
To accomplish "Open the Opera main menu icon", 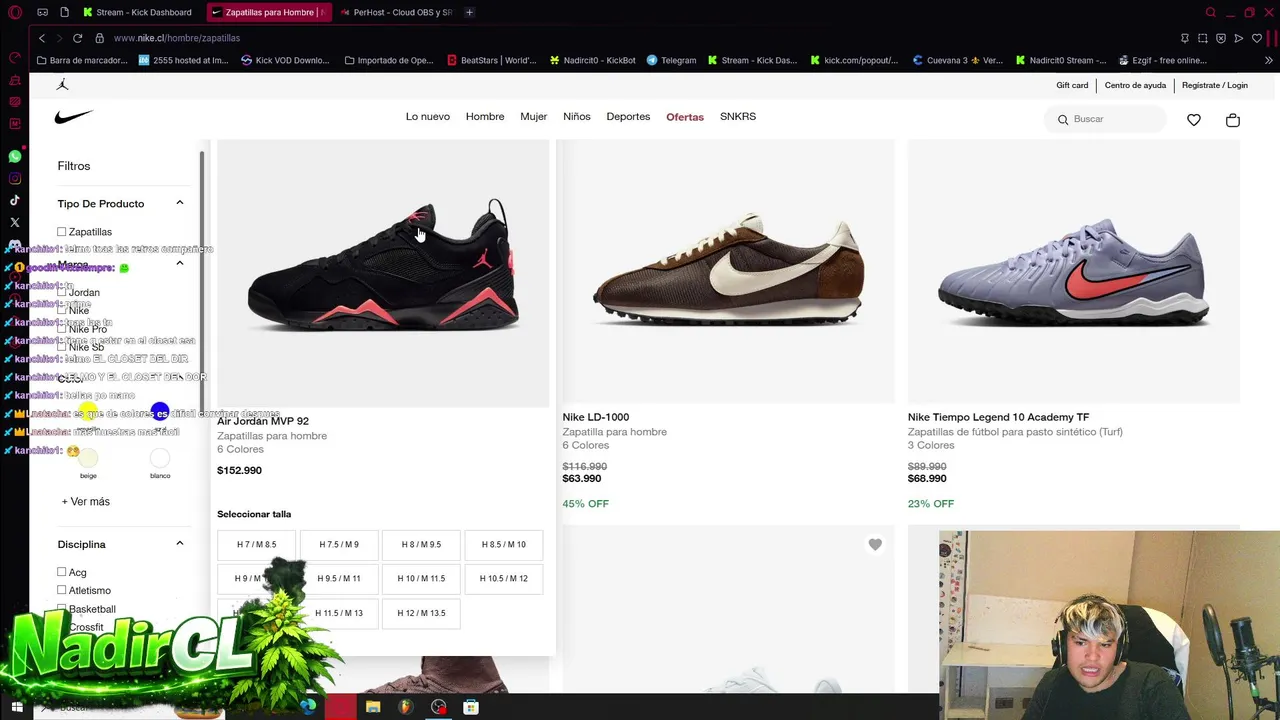I will click(x=14, y=12).
